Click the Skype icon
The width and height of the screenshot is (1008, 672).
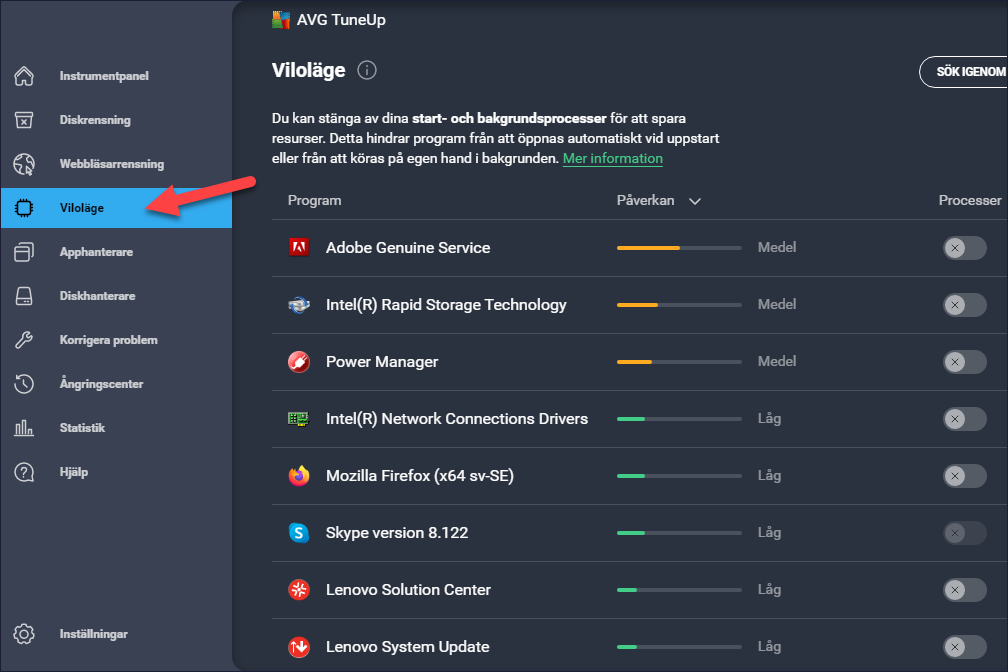tap(299, 533)
